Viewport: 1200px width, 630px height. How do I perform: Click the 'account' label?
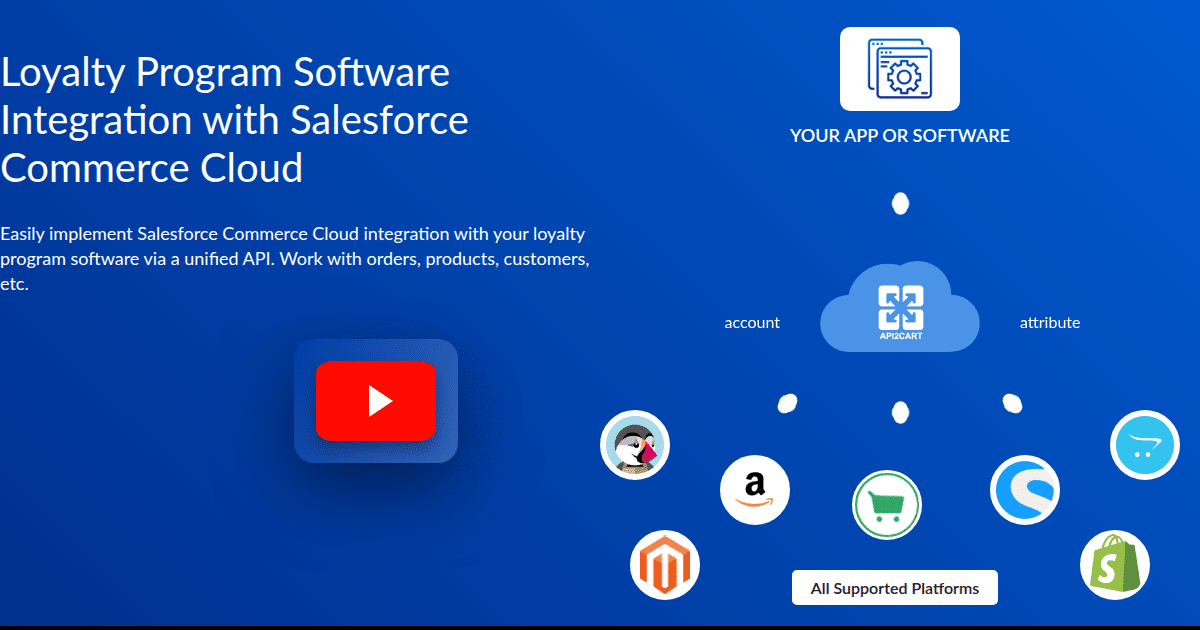(752, 323)
